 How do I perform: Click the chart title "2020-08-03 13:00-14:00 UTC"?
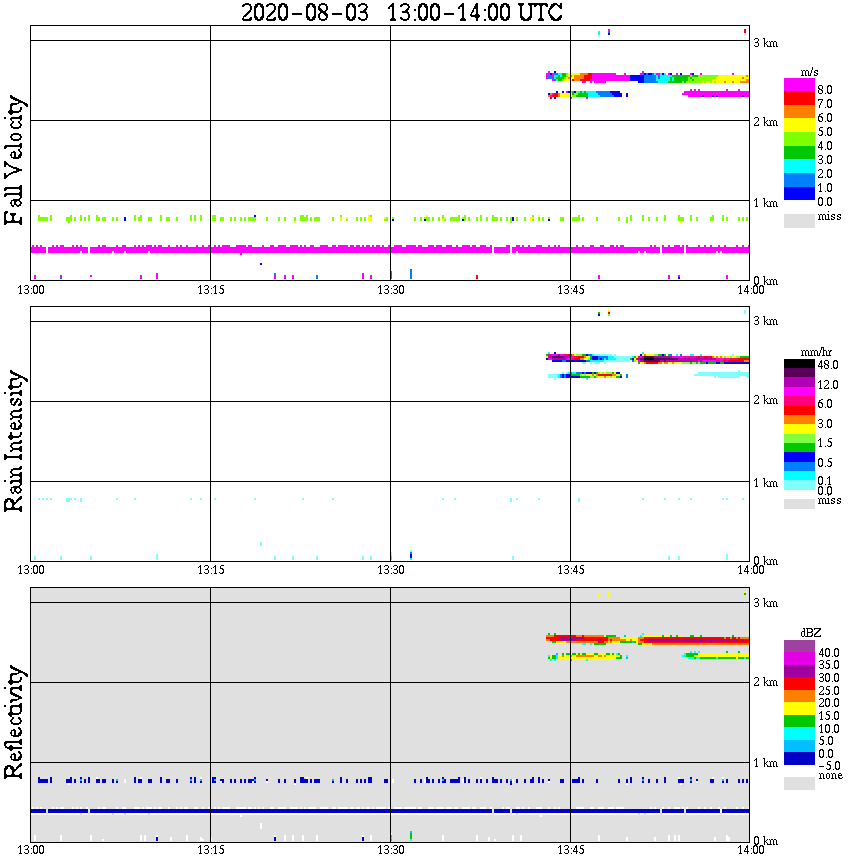[401, 12]
